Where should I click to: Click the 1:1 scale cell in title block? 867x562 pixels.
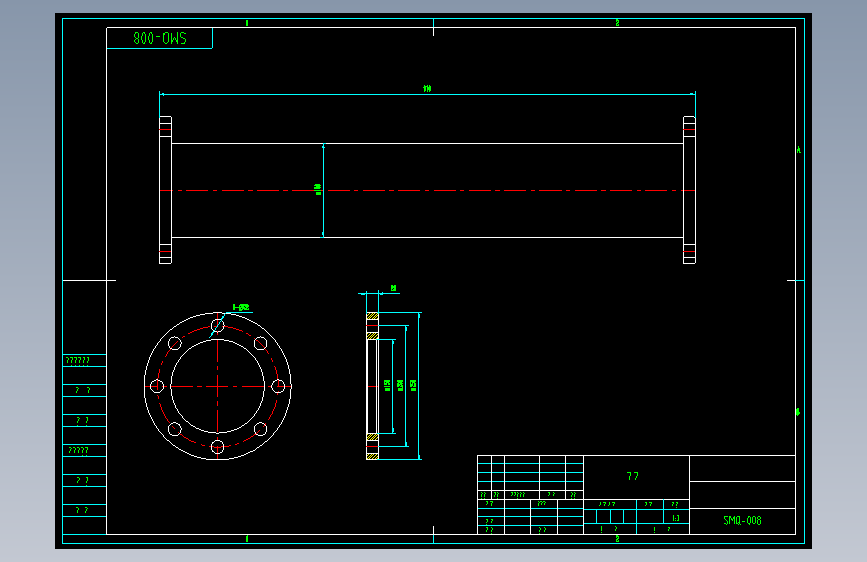pos(676,518)
